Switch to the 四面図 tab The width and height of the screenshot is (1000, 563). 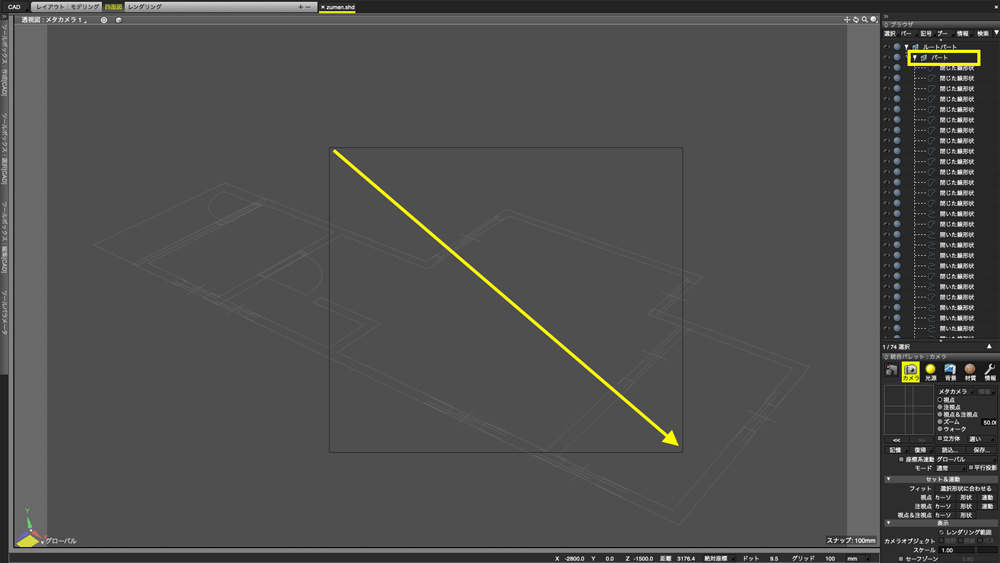click(x=113, y=7)
